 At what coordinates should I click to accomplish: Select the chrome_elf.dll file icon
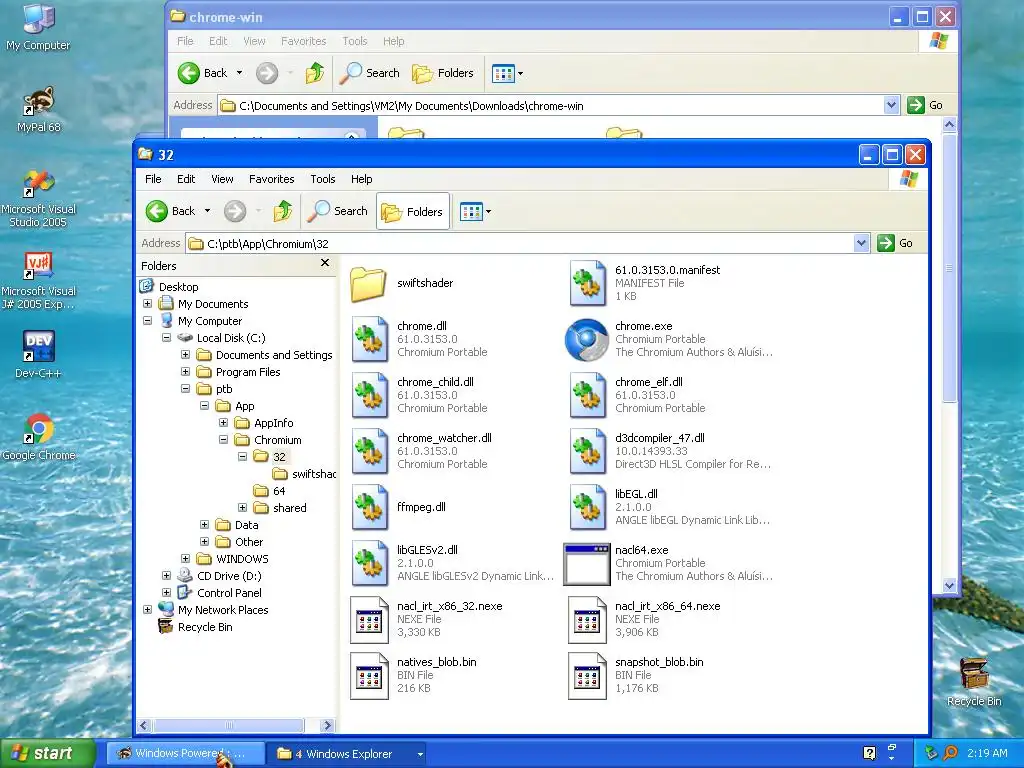(587, 395)
